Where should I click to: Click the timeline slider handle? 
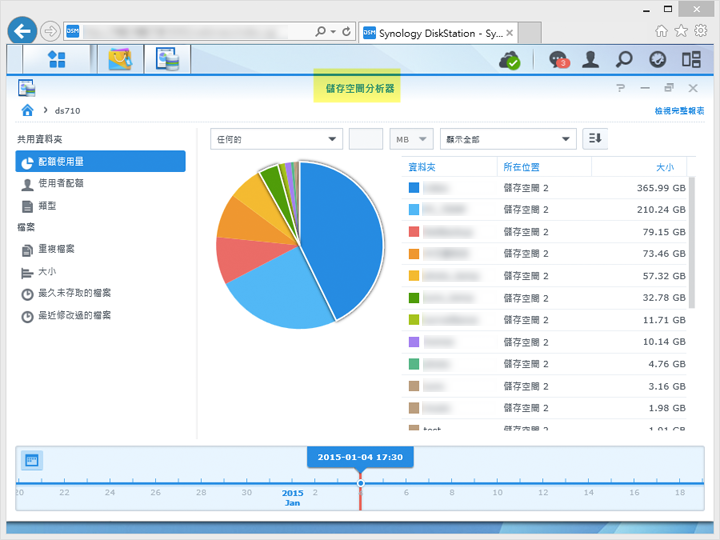[360, 483]
